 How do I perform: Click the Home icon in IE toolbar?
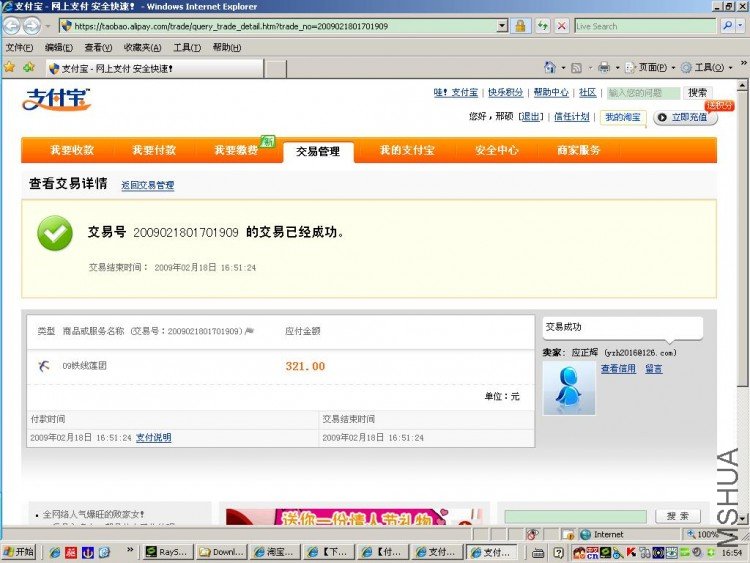(x=550, y=67)
